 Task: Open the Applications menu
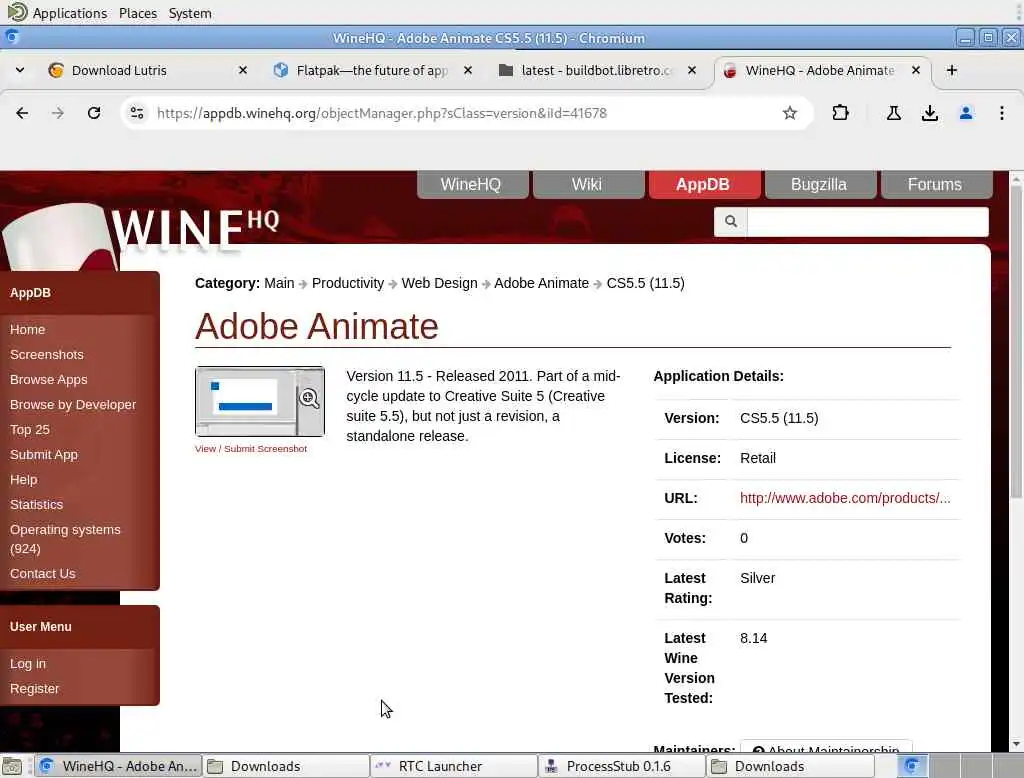click(69, 13)
